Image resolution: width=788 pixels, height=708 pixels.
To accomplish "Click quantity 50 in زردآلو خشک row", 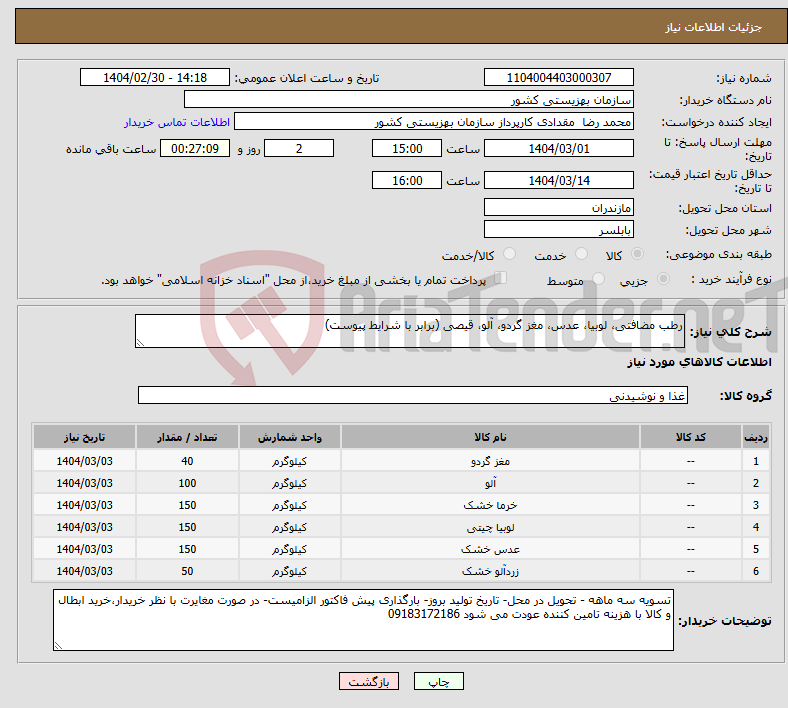I will click(187, 571).
